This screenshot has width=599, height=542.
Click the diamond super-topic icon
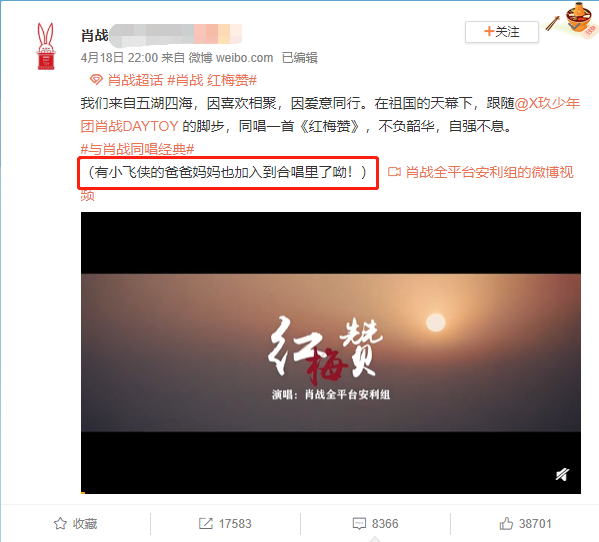pos(96,80)
